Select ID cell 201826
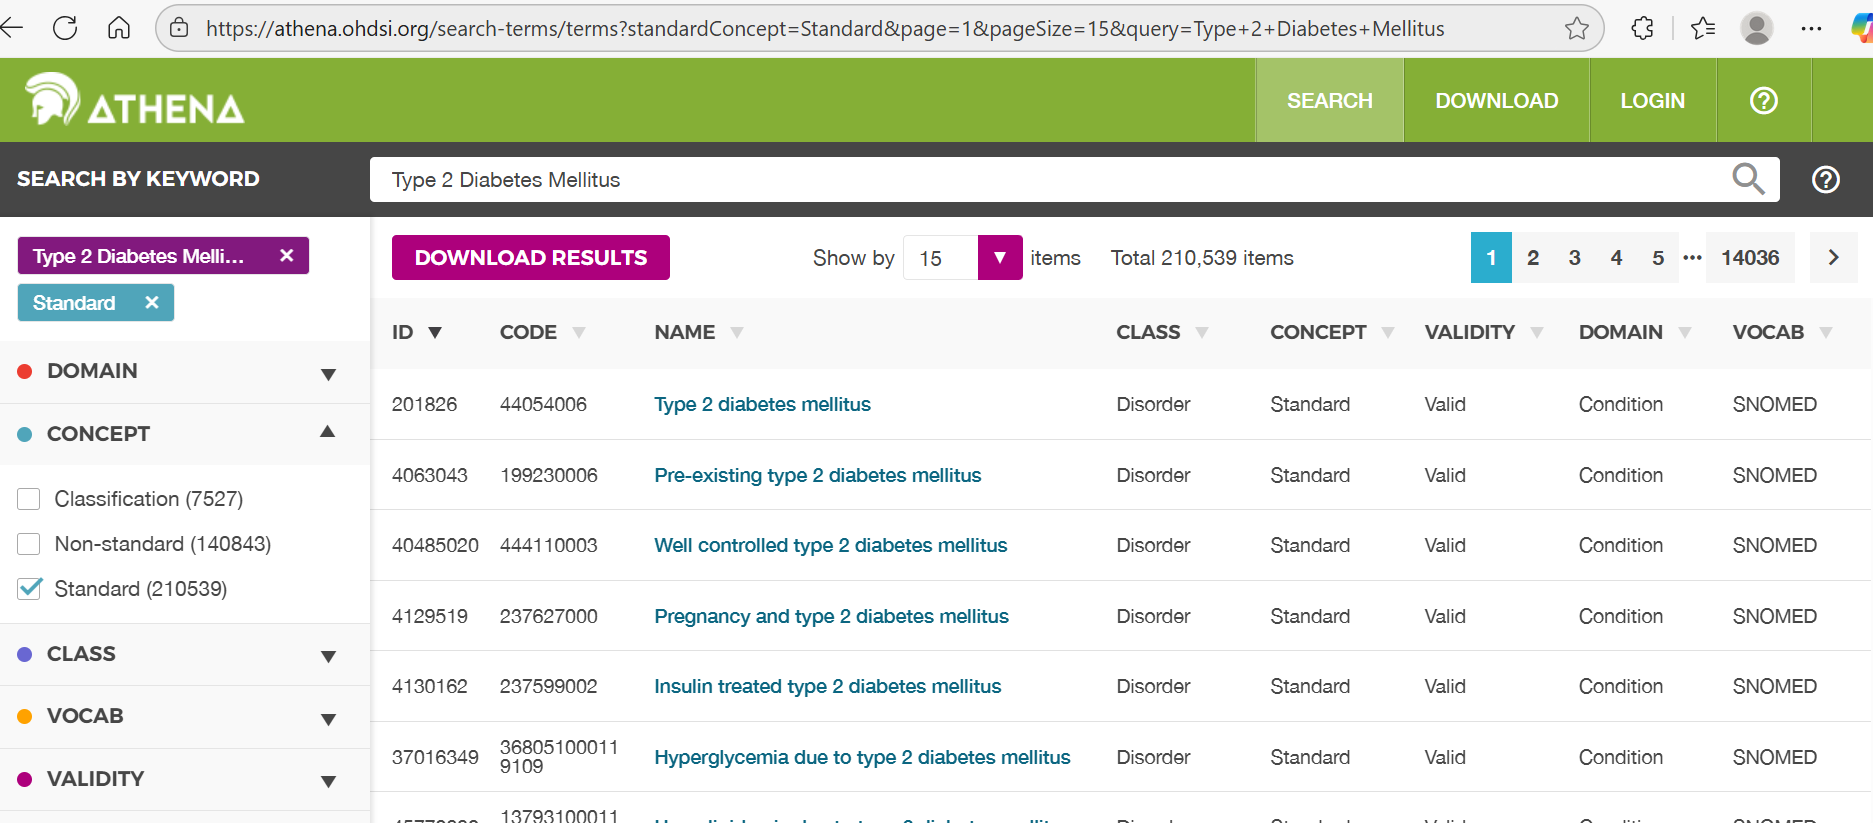The height and width of the screenshot is (823, 1873). [424, 404]
